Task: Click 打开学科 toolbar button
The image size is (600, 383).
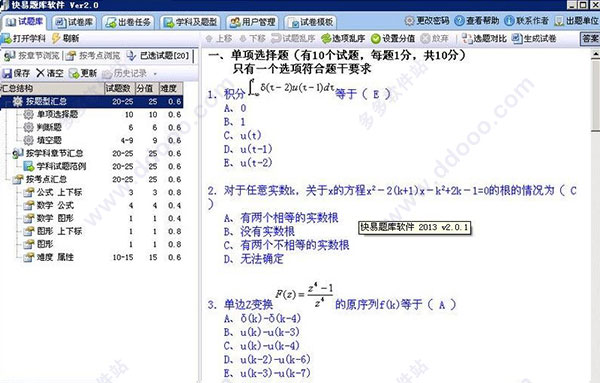Action: [x=24, y=38]
